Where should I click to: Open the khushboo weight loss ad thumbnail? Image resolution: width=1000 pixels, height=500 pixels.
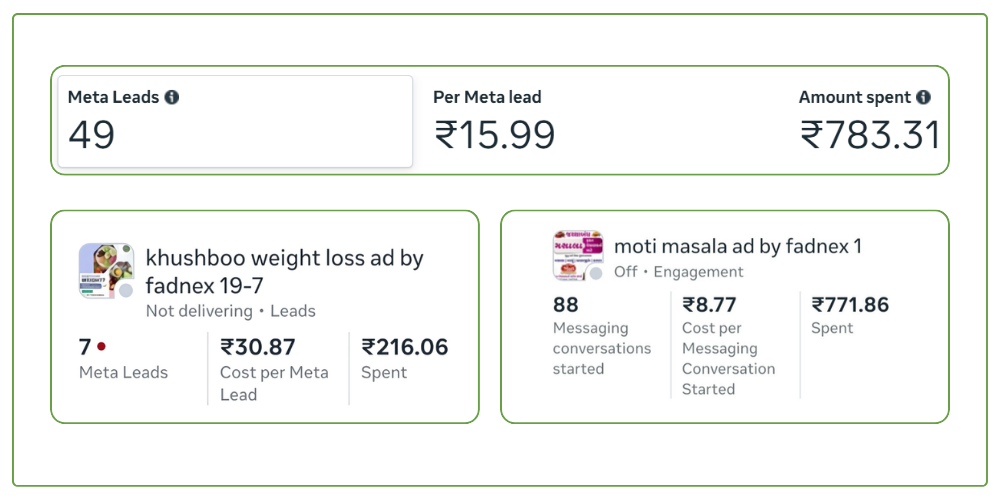click(105, 270)
